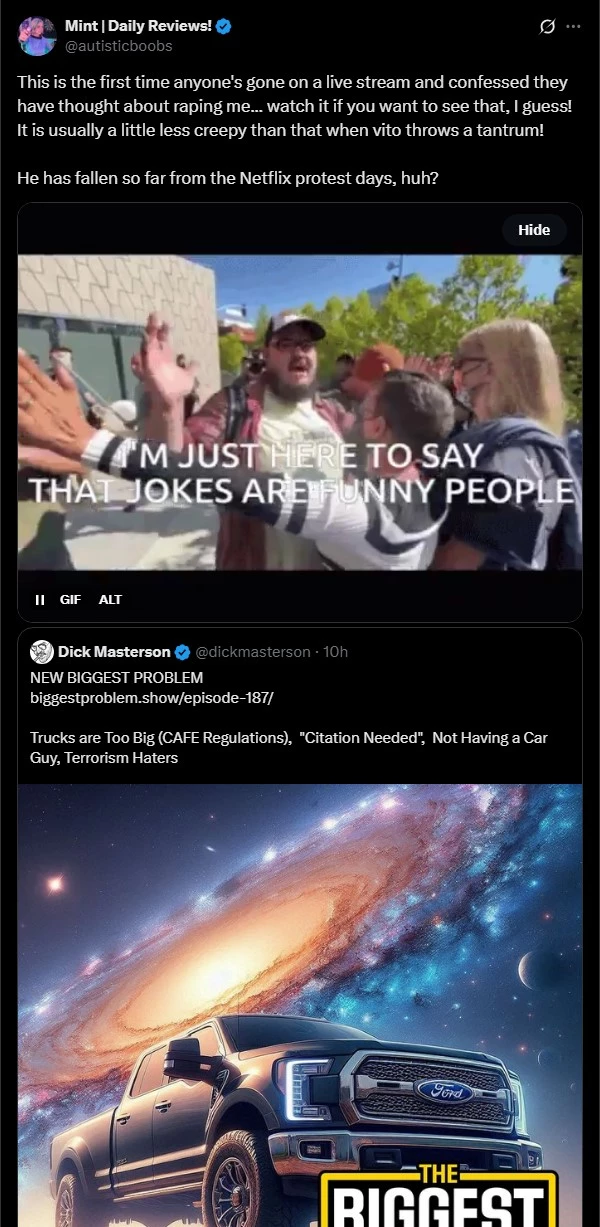The width and height of the screenshot is (600, 1227).
Task: Open the three-dot more options menu
Action: [x=573, y=27]
